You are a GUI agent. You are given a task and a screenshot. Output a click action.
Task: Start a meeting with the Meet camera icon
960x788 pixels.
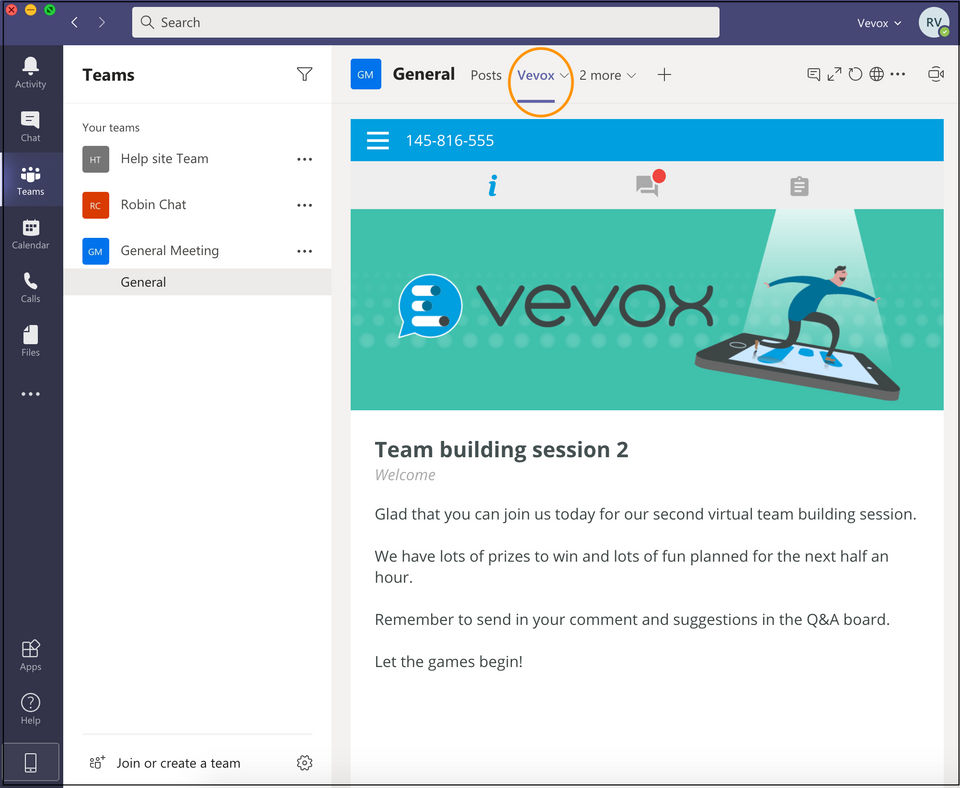[x=936, y=74]
